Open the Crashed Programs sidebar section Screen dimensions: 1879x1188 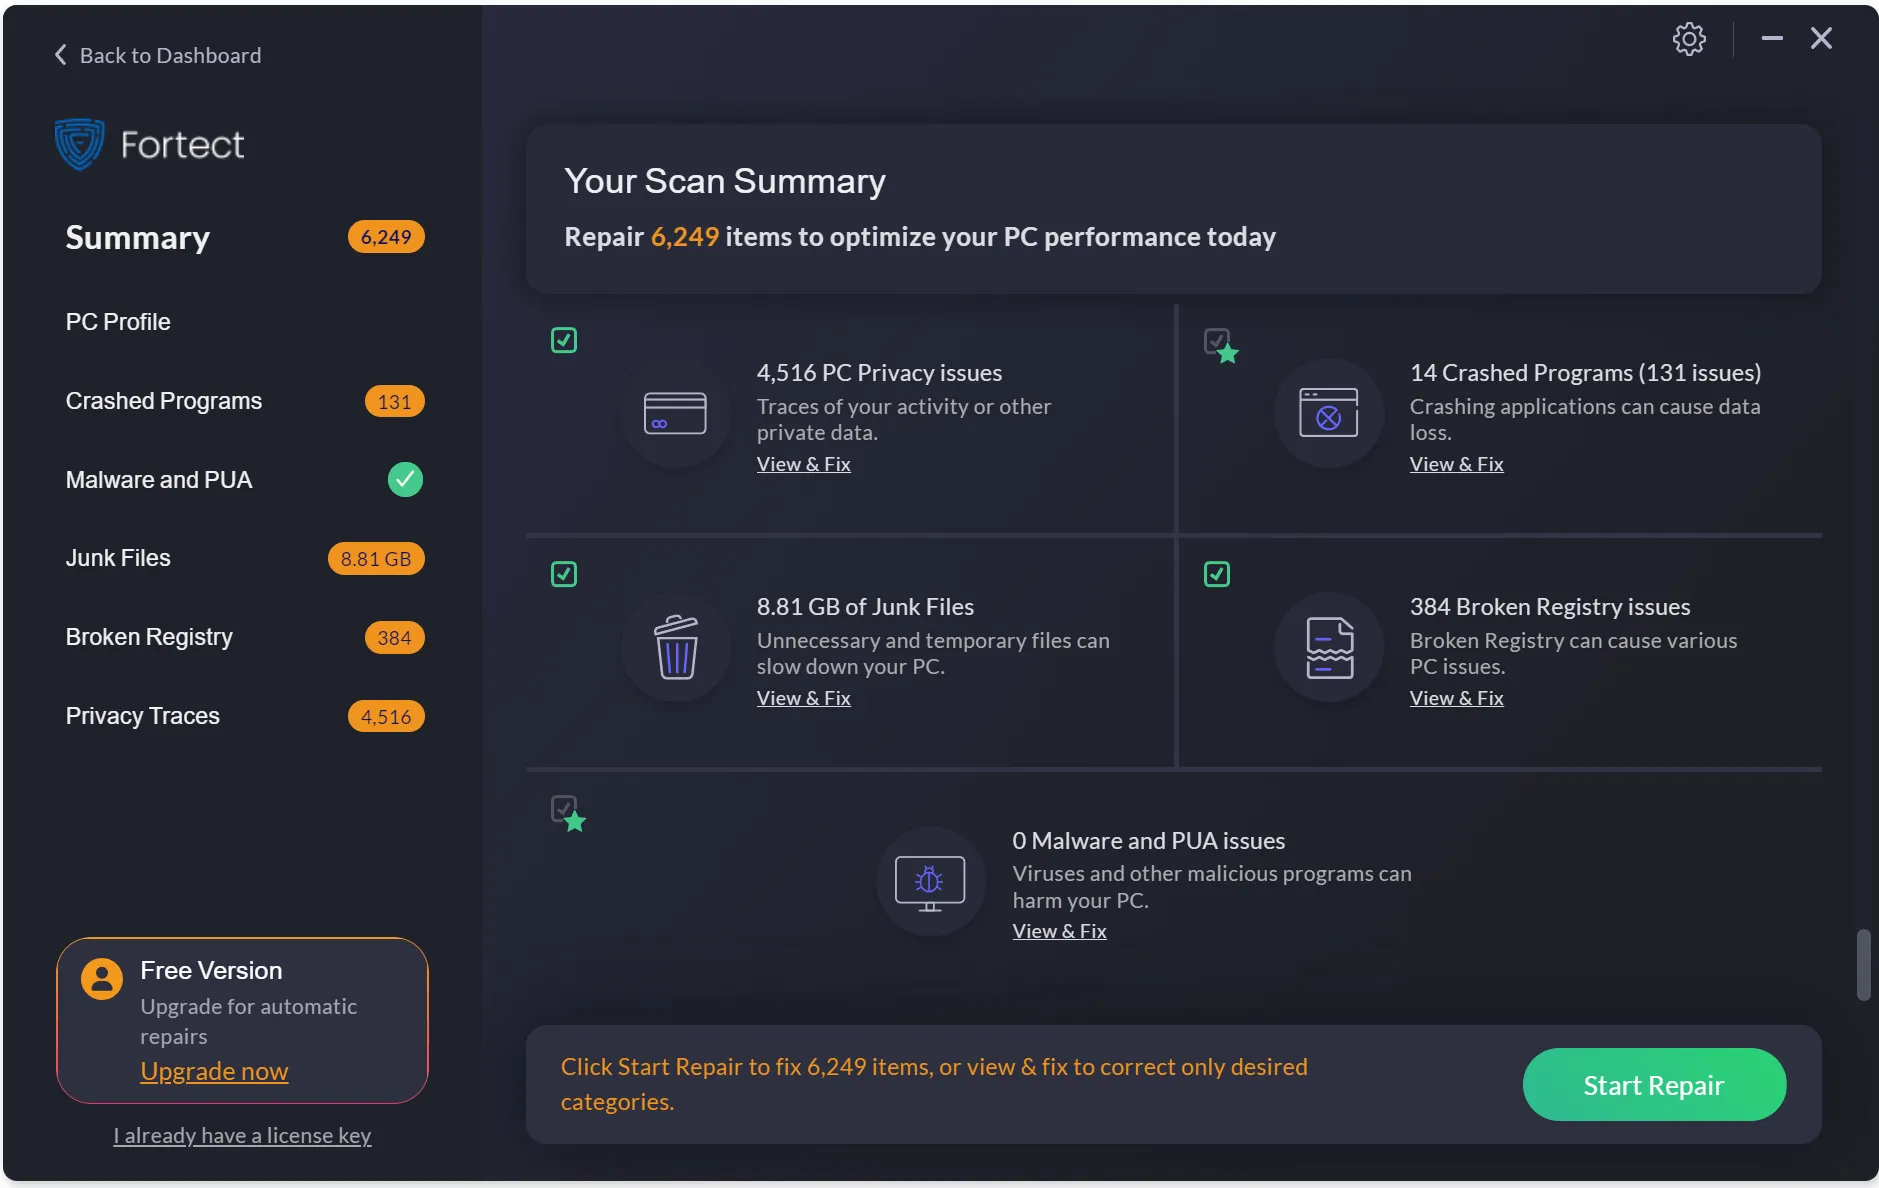click(x=164, y=401)
